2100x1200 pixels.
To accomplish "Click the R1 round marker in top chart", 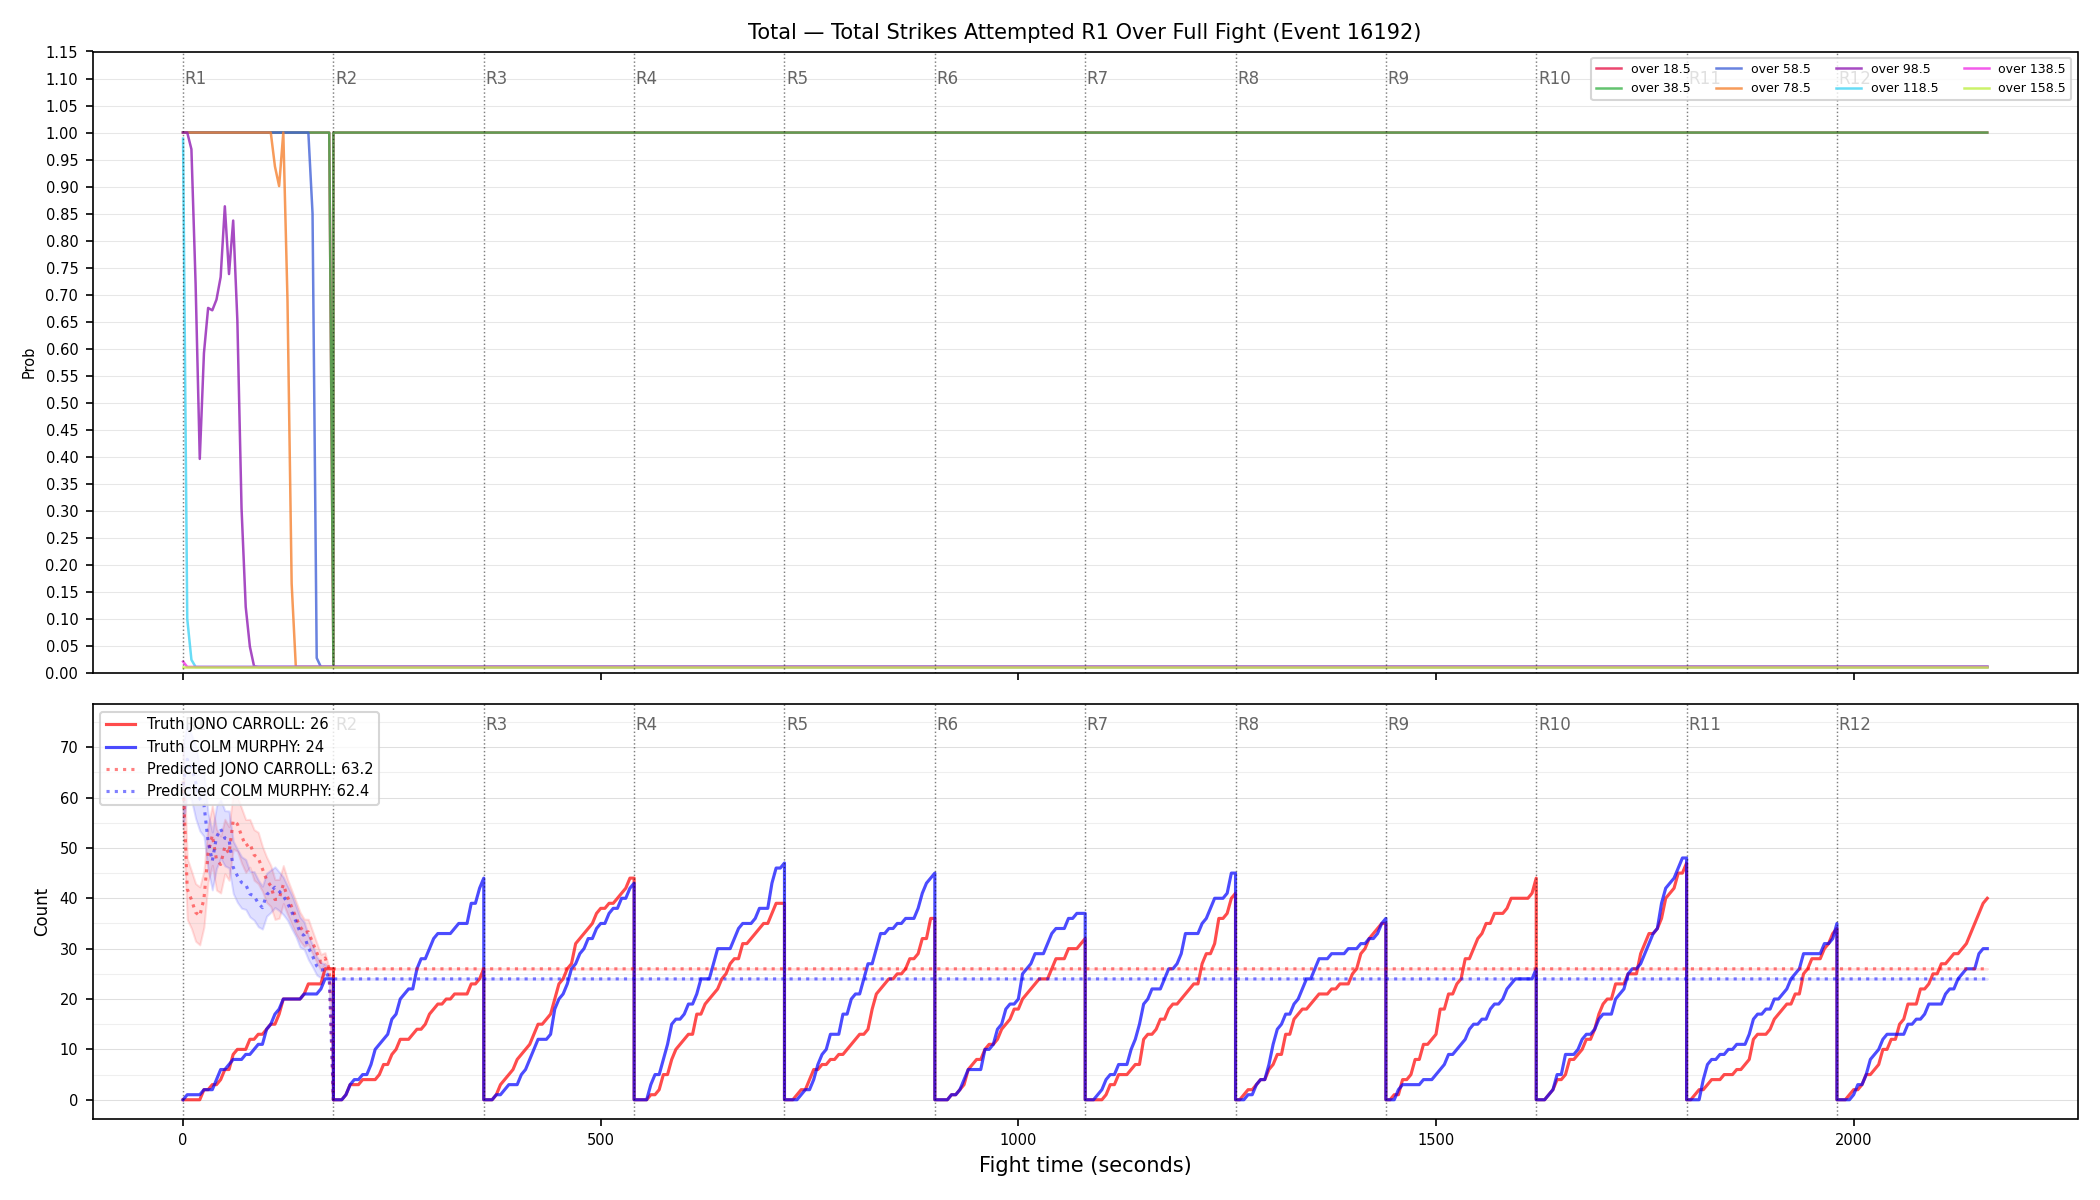I will 196,78.
